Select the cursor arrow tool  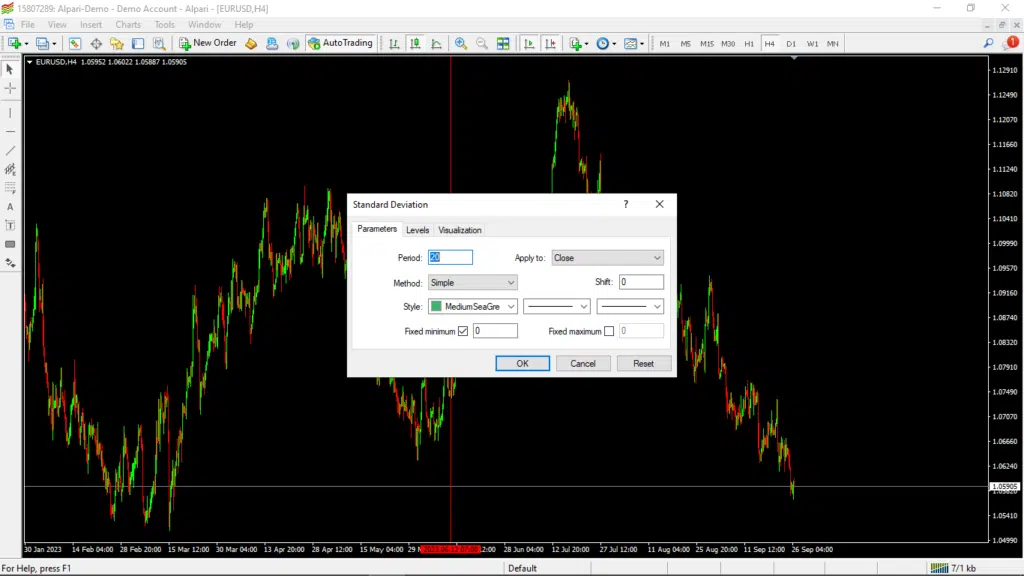click(x=10, y=69)
